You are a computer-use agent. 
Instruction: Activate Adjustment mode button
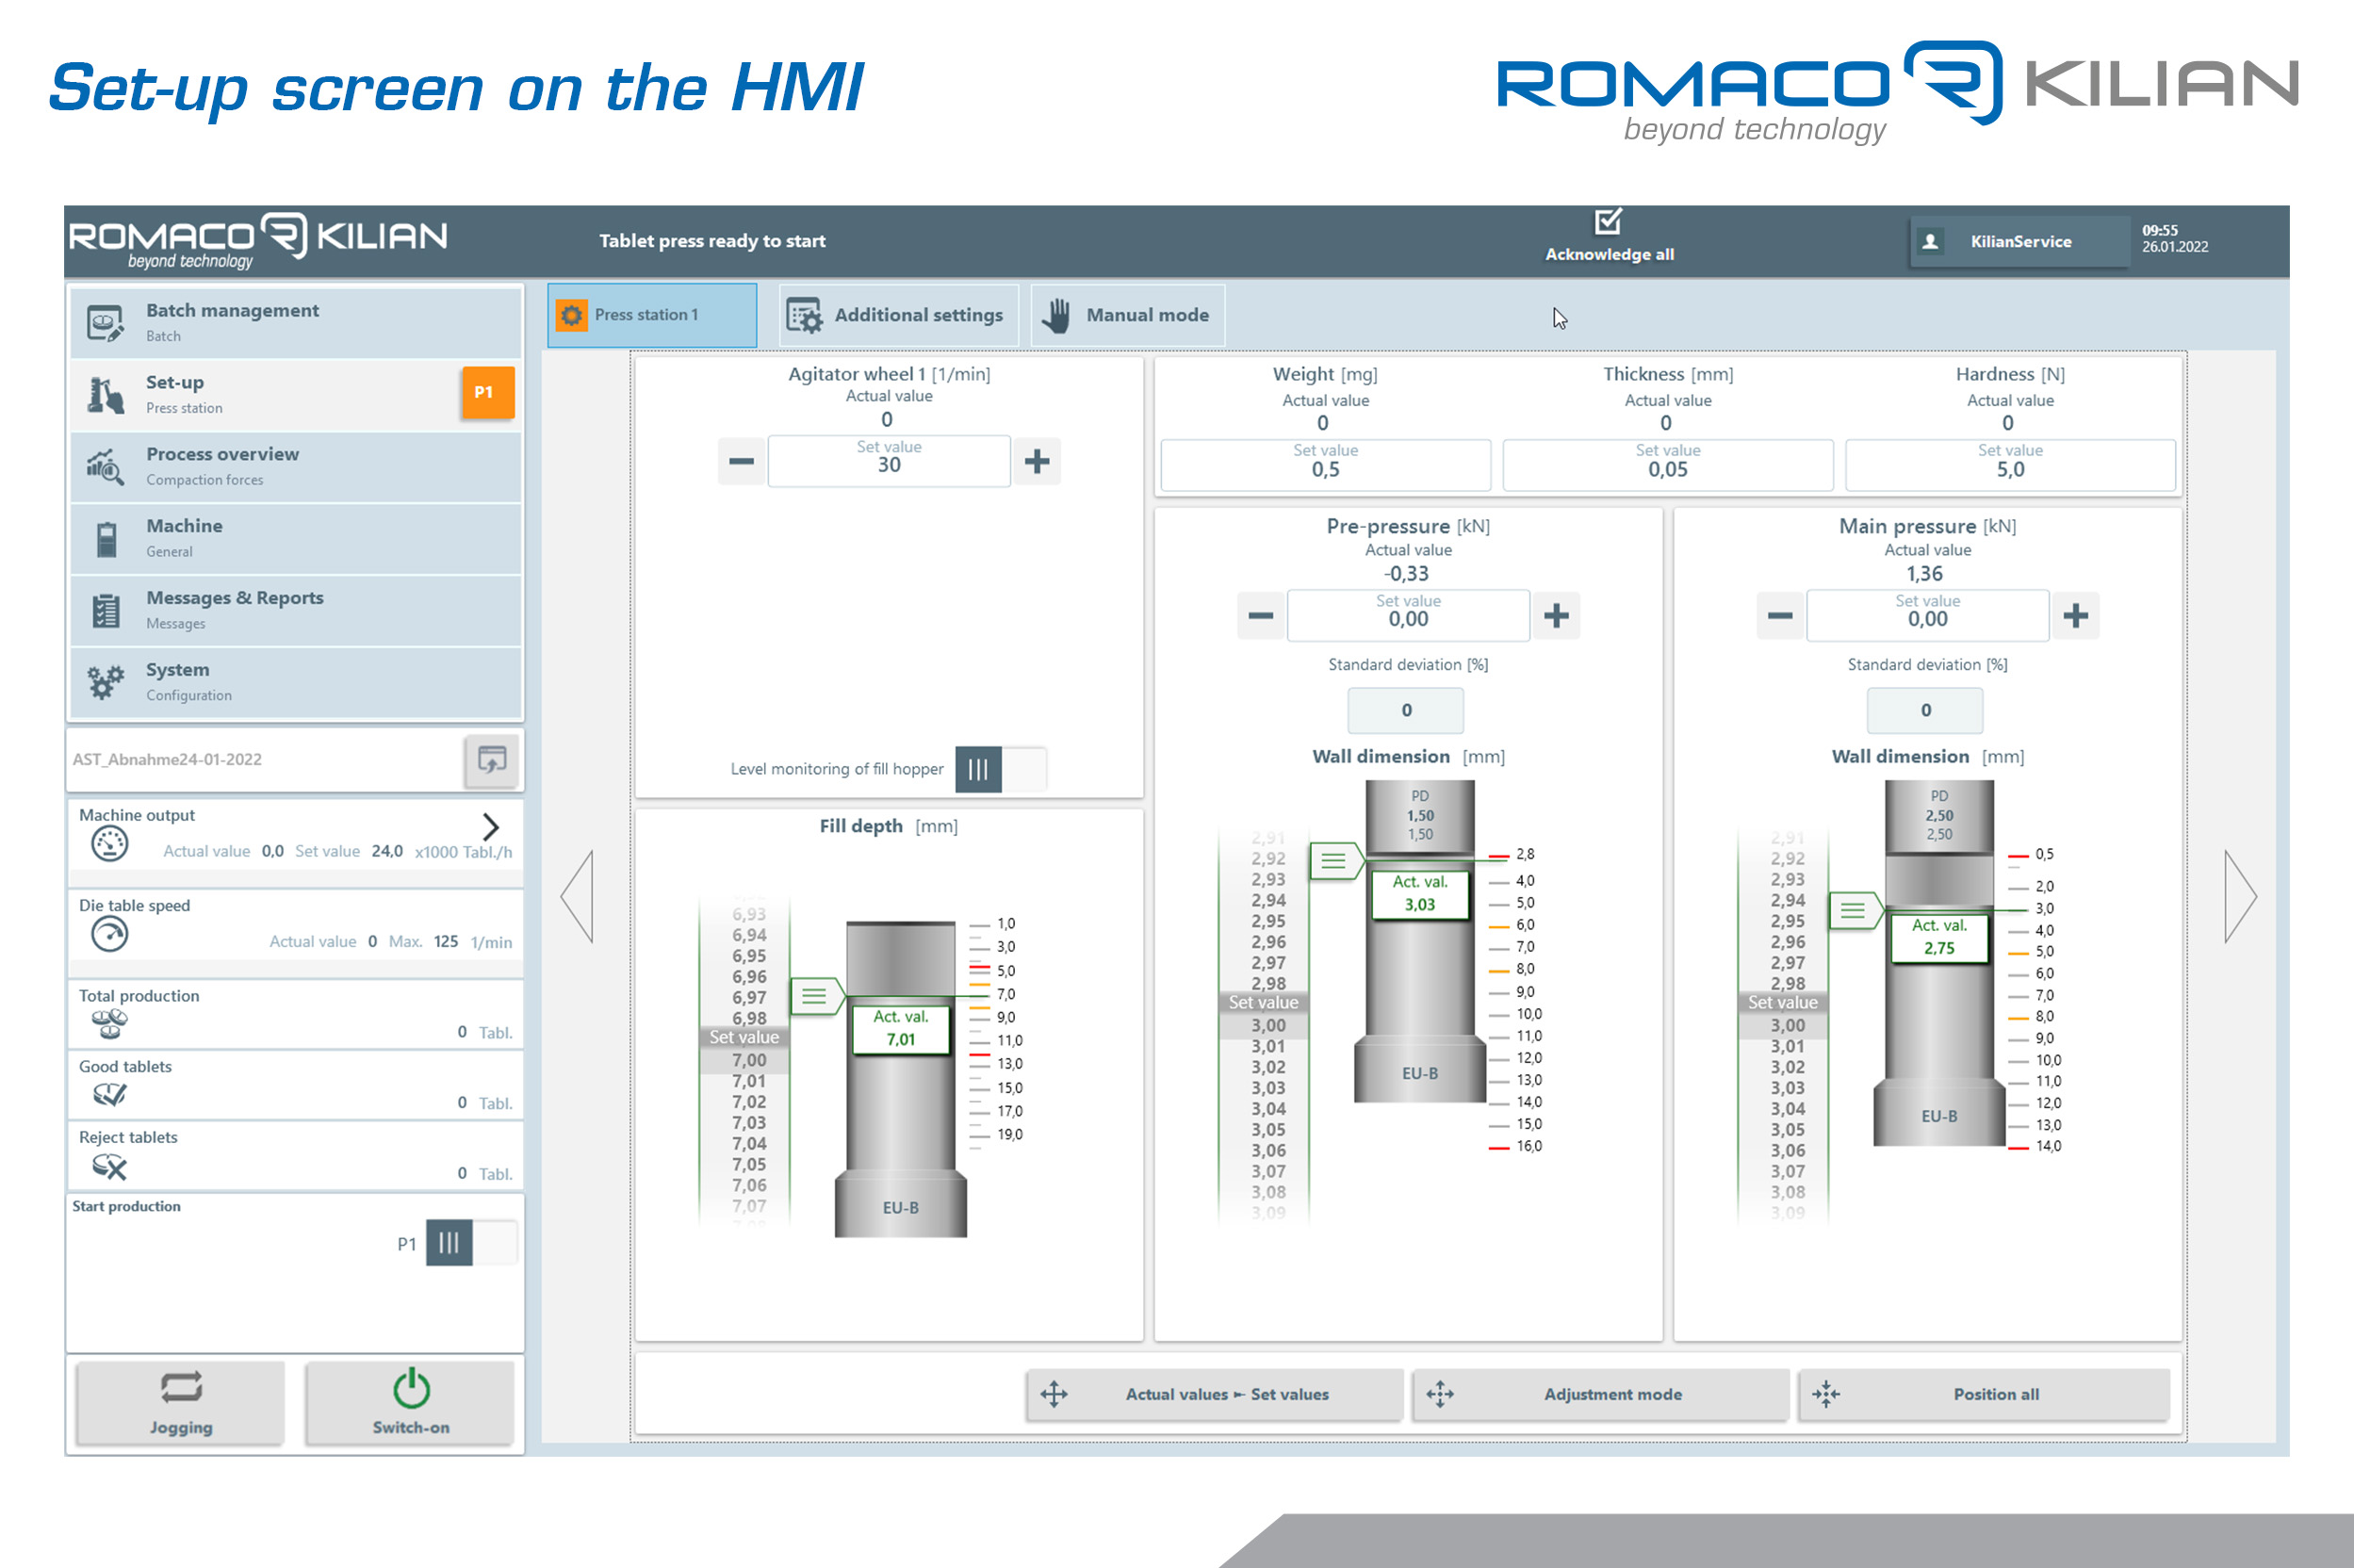(1600, 1394)
